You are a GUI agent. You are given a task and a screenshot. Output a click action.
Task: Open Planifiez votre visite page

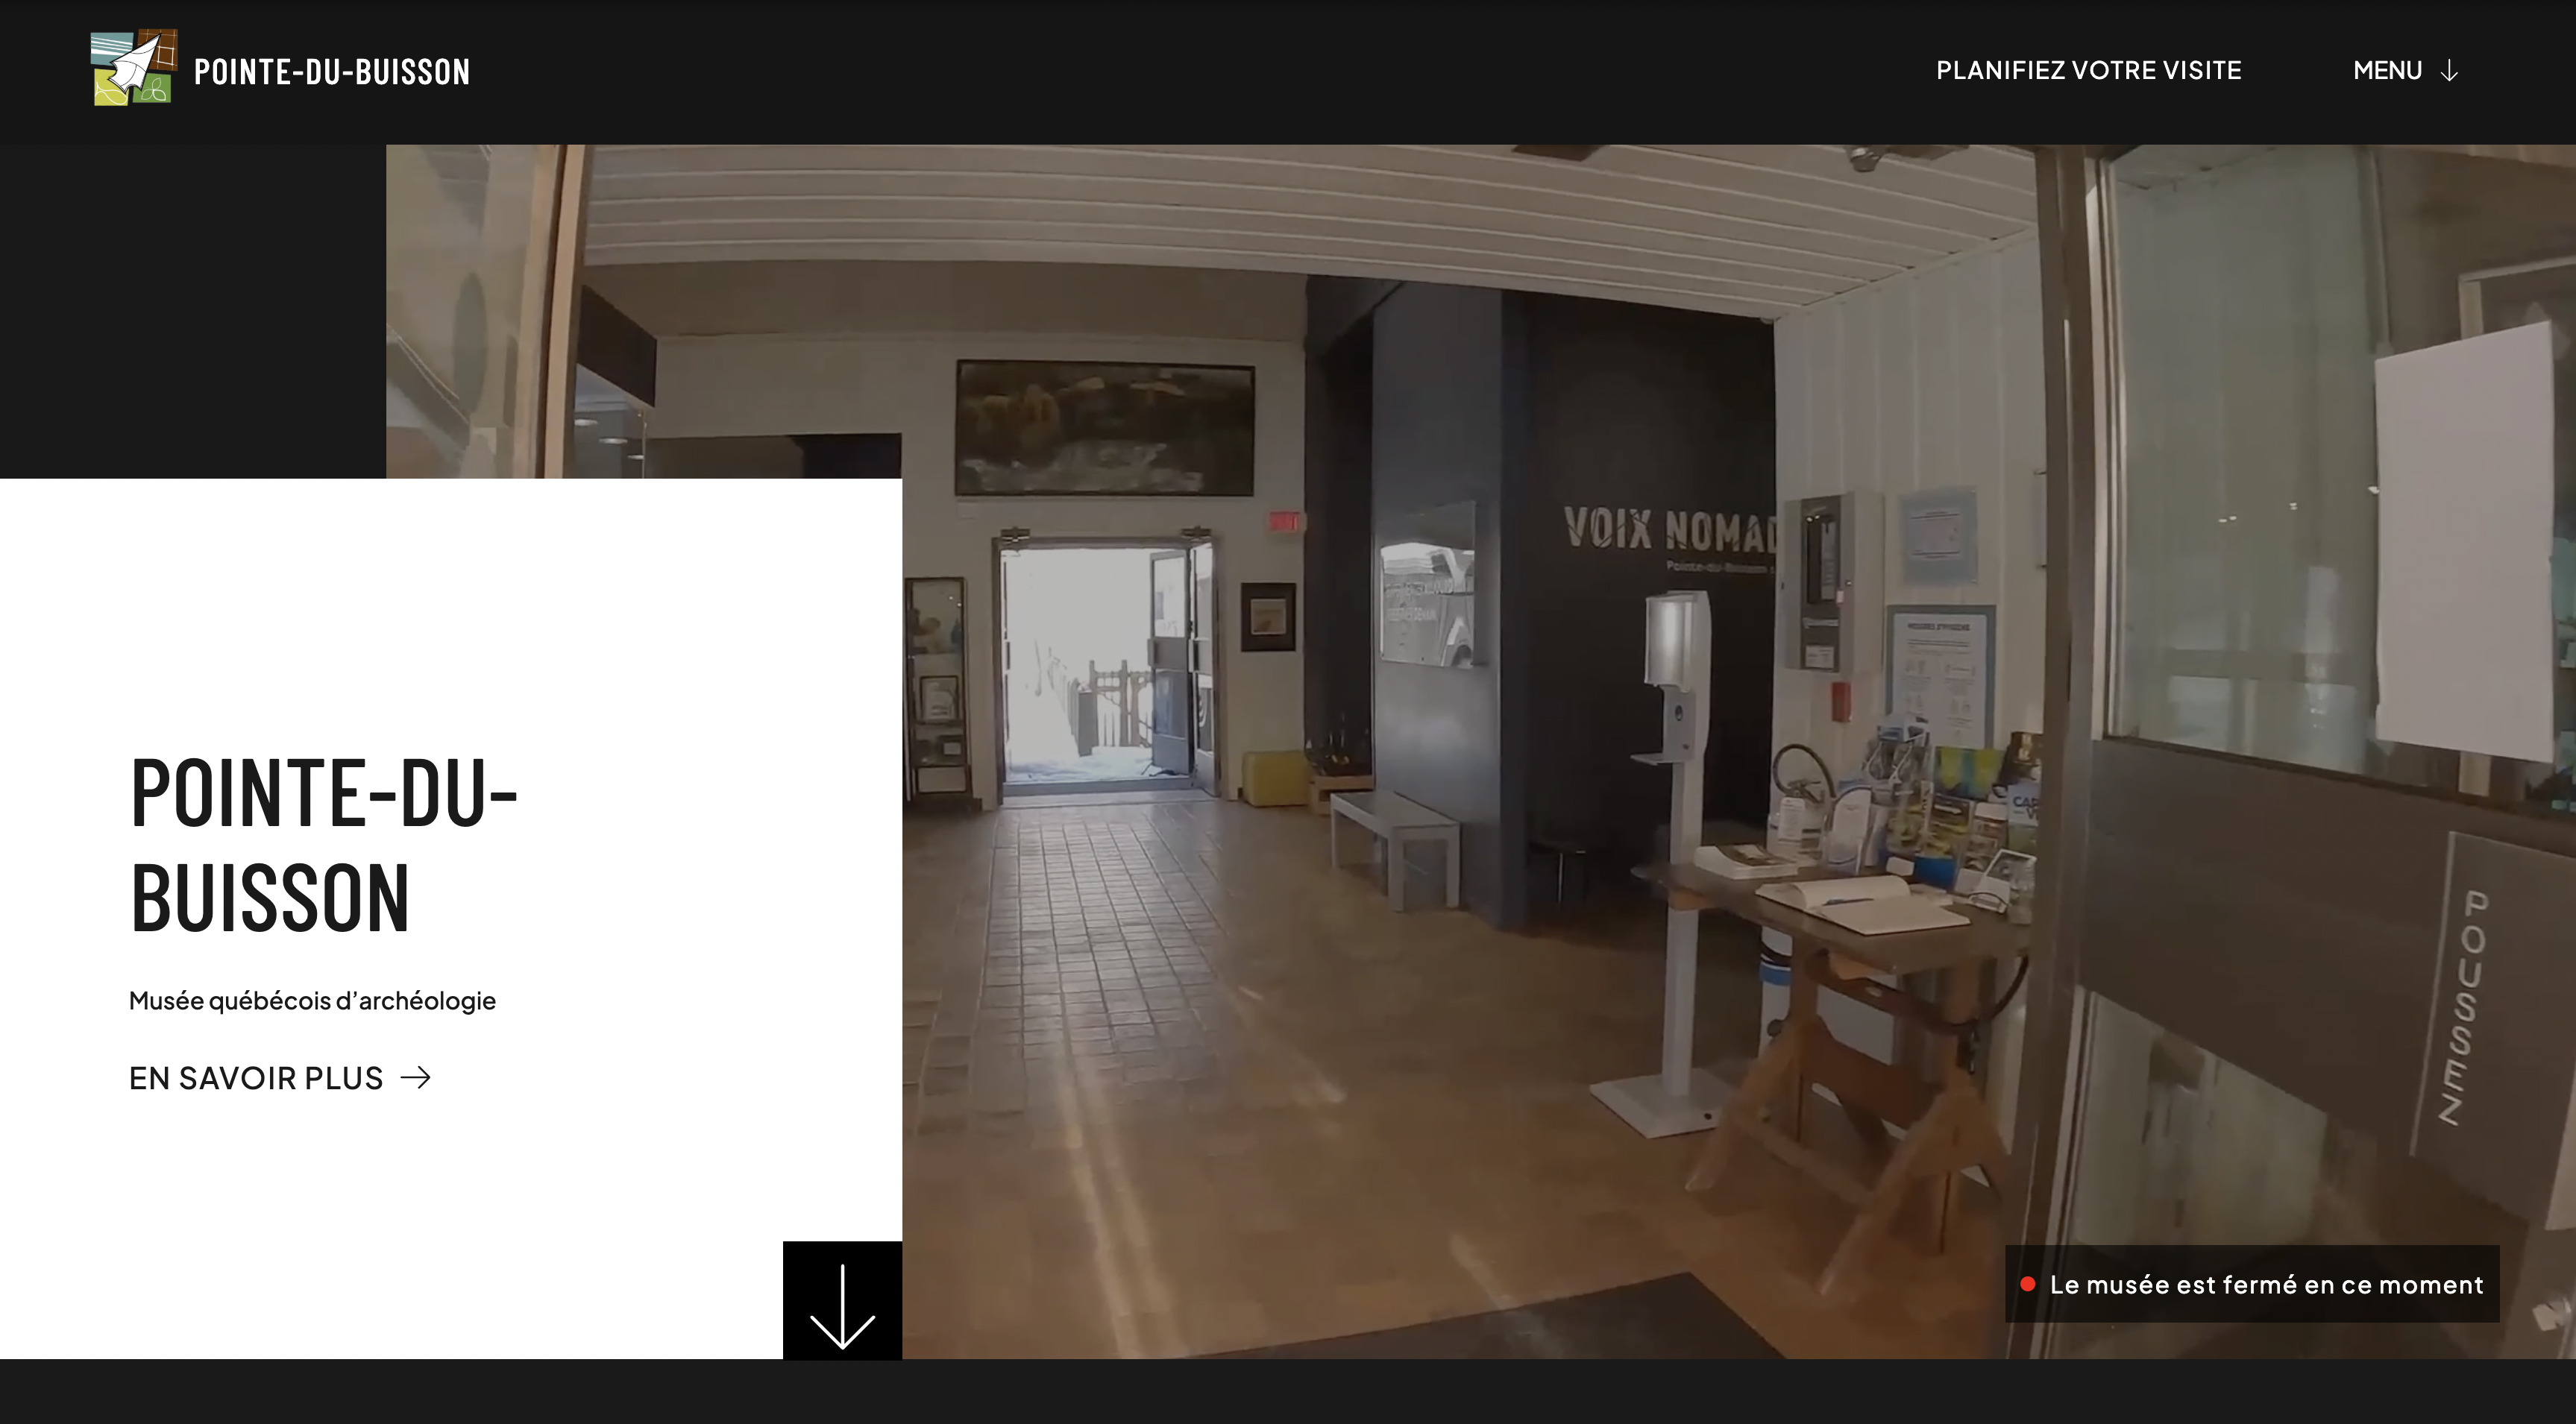coord(2088,70)
